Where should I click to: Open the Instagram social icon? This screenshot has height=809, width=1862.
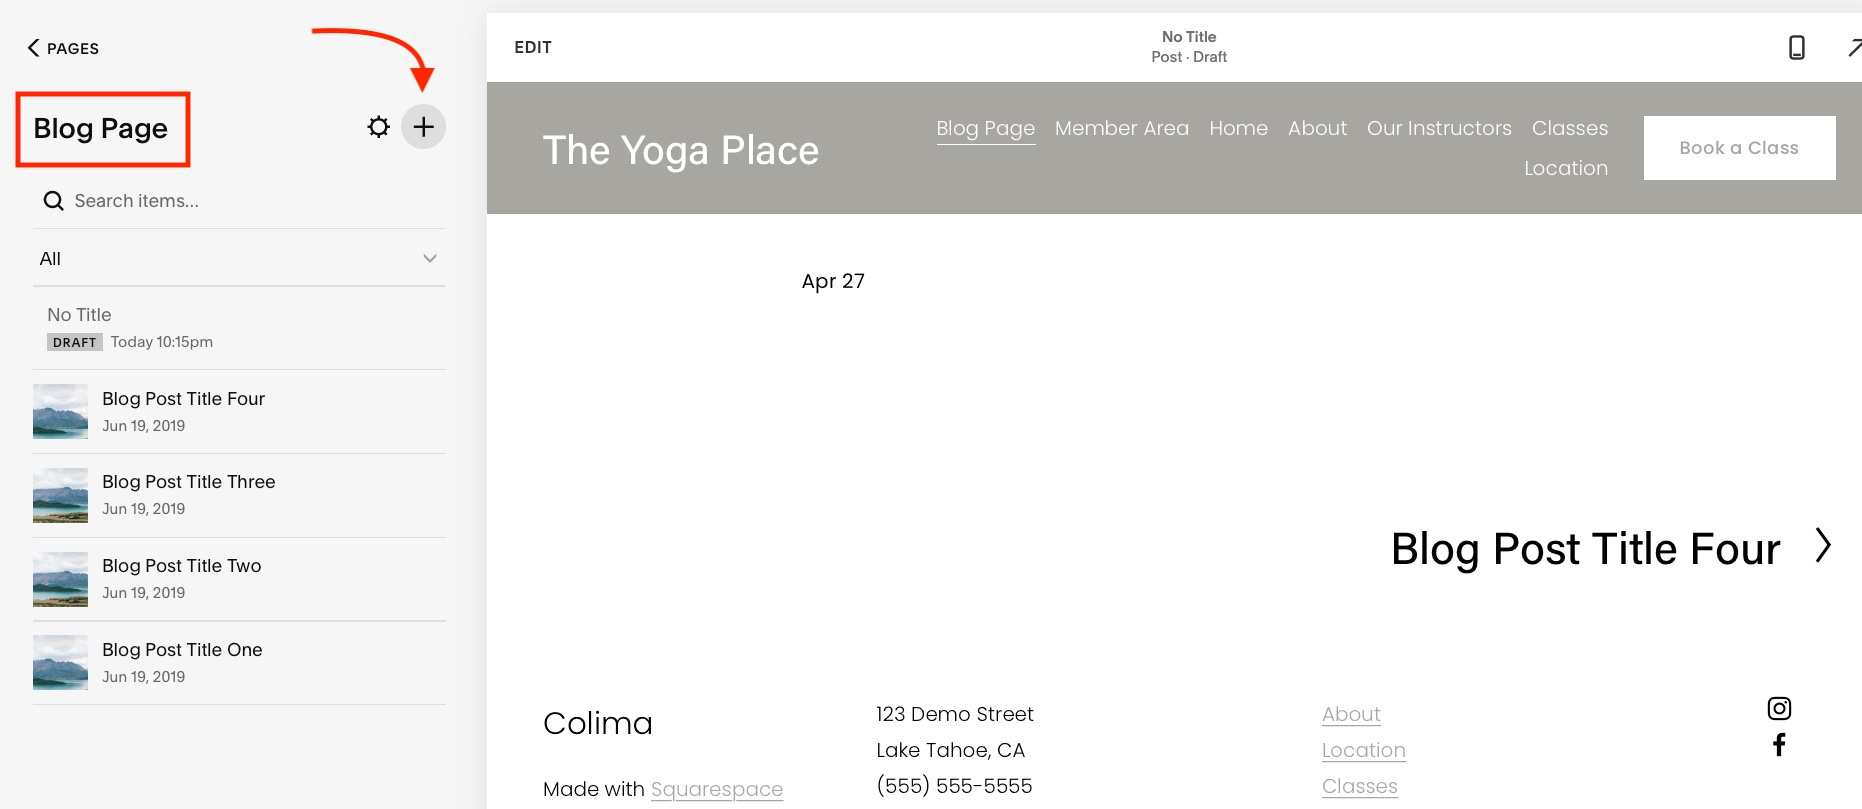tap(1779, 708)
